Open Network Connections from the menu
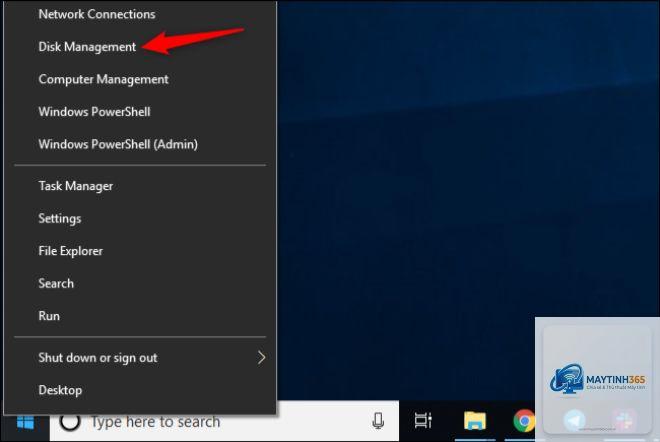This screenshot has height=442, width=660. pos(140,14)
